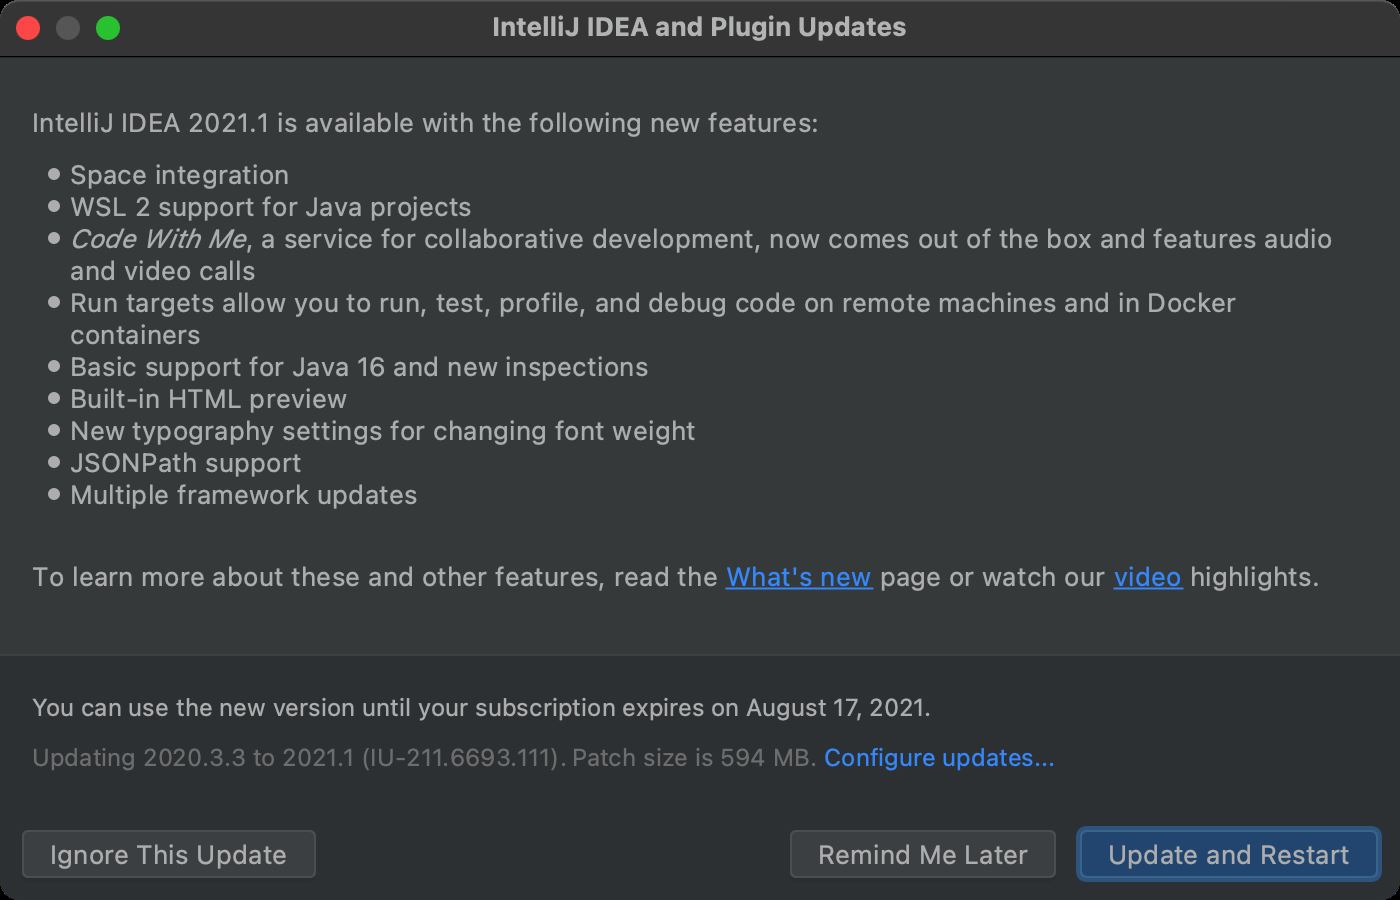Click the IntelliJ IDEA and Plugin Updates title
This screenshot has height=900, width=1400.
tap(699, 27)
